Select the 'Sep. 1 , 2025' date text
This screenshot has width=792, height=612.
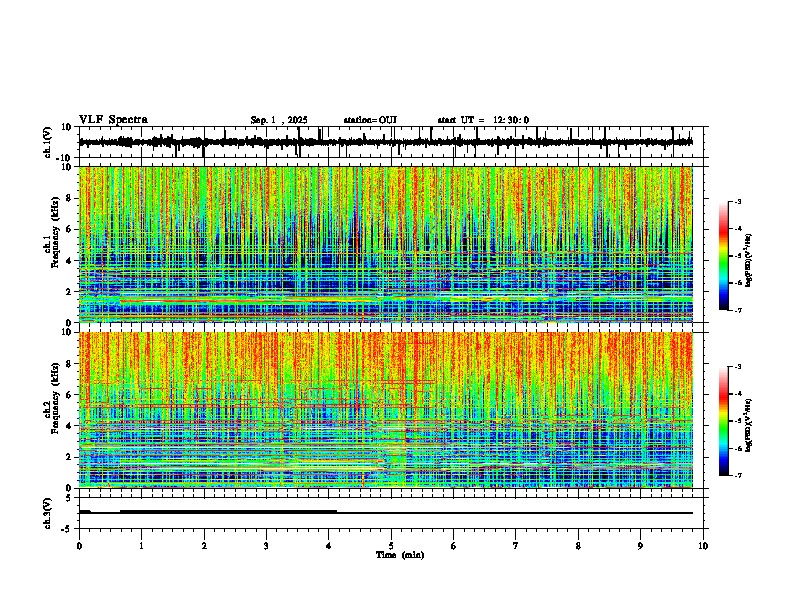[x=279, y=120]
